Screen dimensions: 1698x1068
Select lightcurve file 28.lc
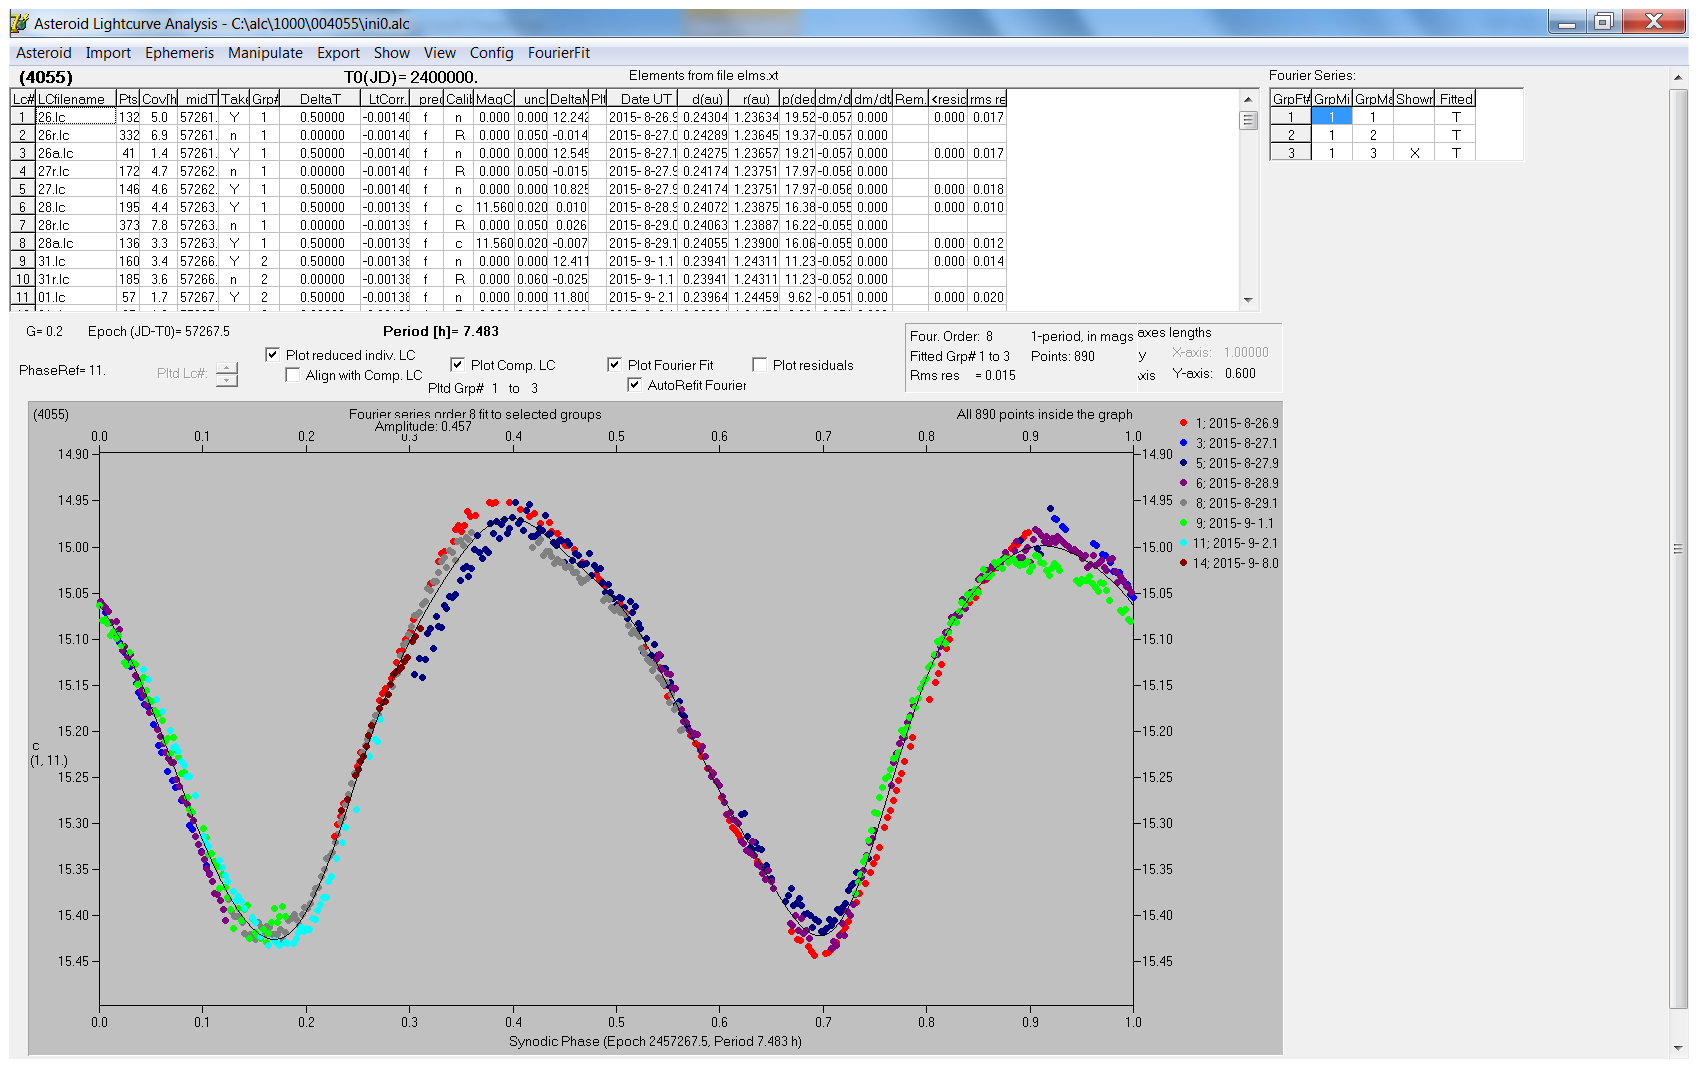click(x=76, y=207)
